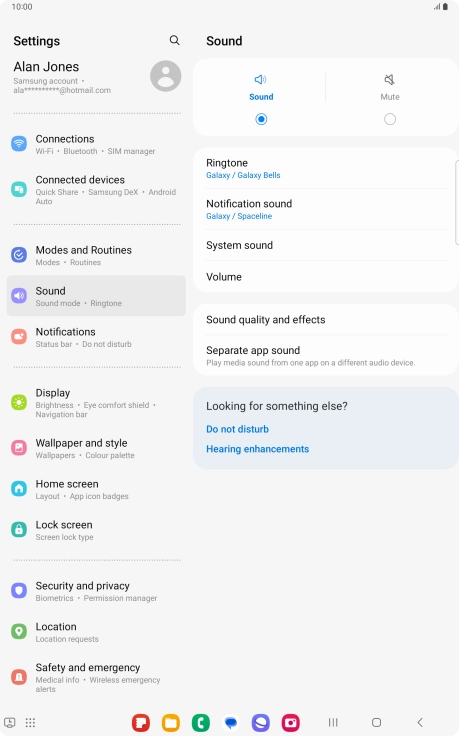The image size is (459, 736).
Task: Open Sound quality and effects
Action: click(x=326, y=320)
